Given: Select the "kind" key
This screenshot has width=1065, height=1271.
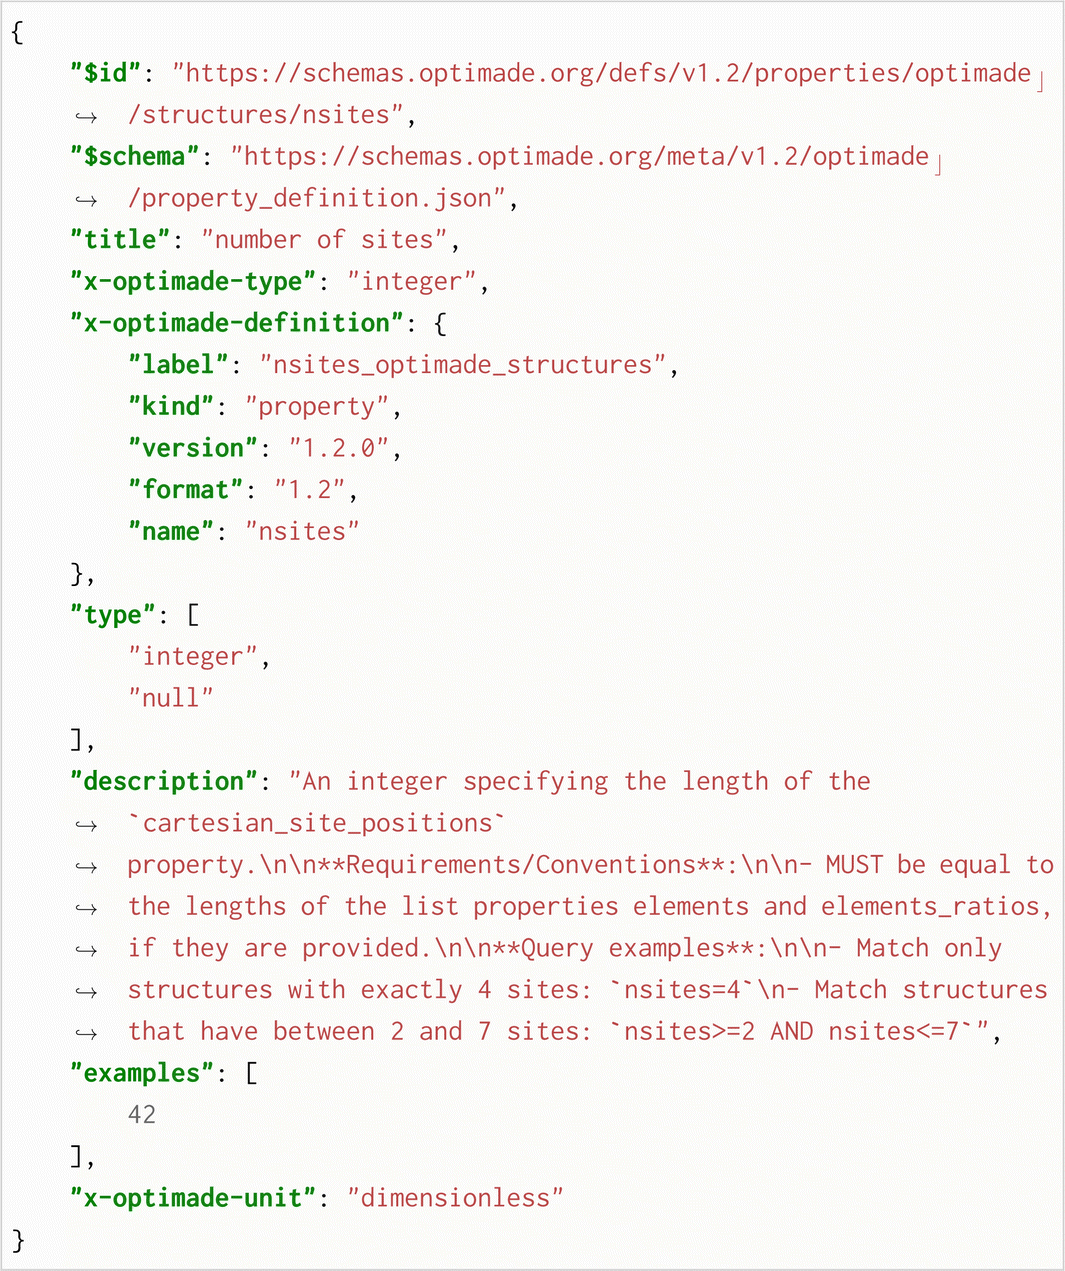Looking at the screenshot, I should point(172,407).
